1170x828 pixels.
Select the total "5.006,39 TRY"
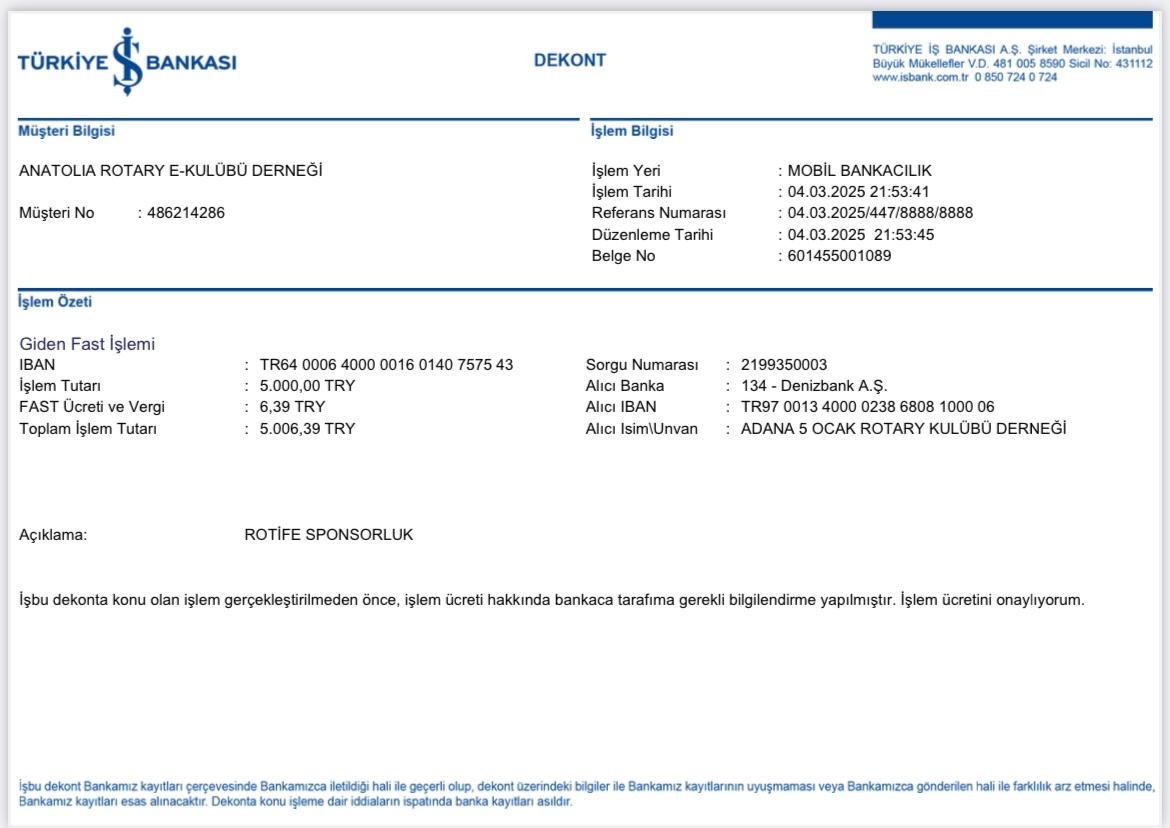(307, 429)
